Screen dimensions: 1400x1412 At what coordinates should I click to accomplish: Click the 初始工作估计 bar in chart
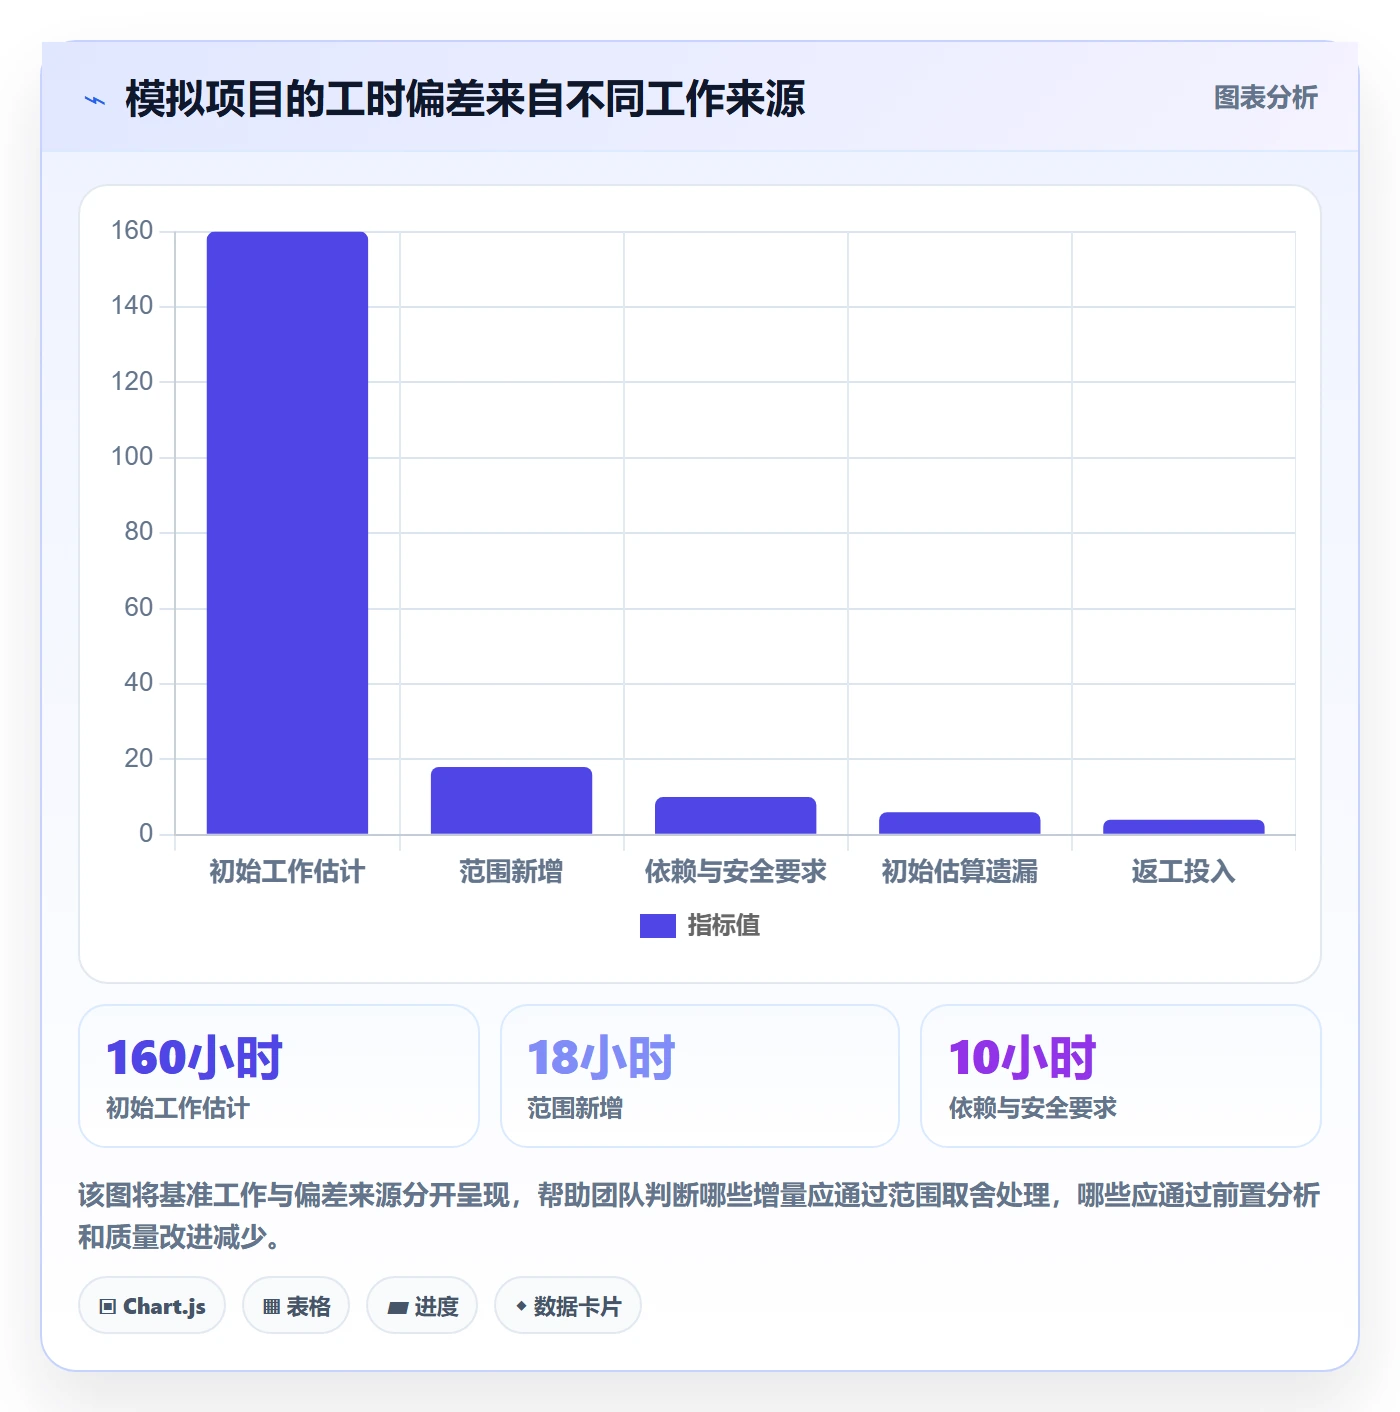287,533
